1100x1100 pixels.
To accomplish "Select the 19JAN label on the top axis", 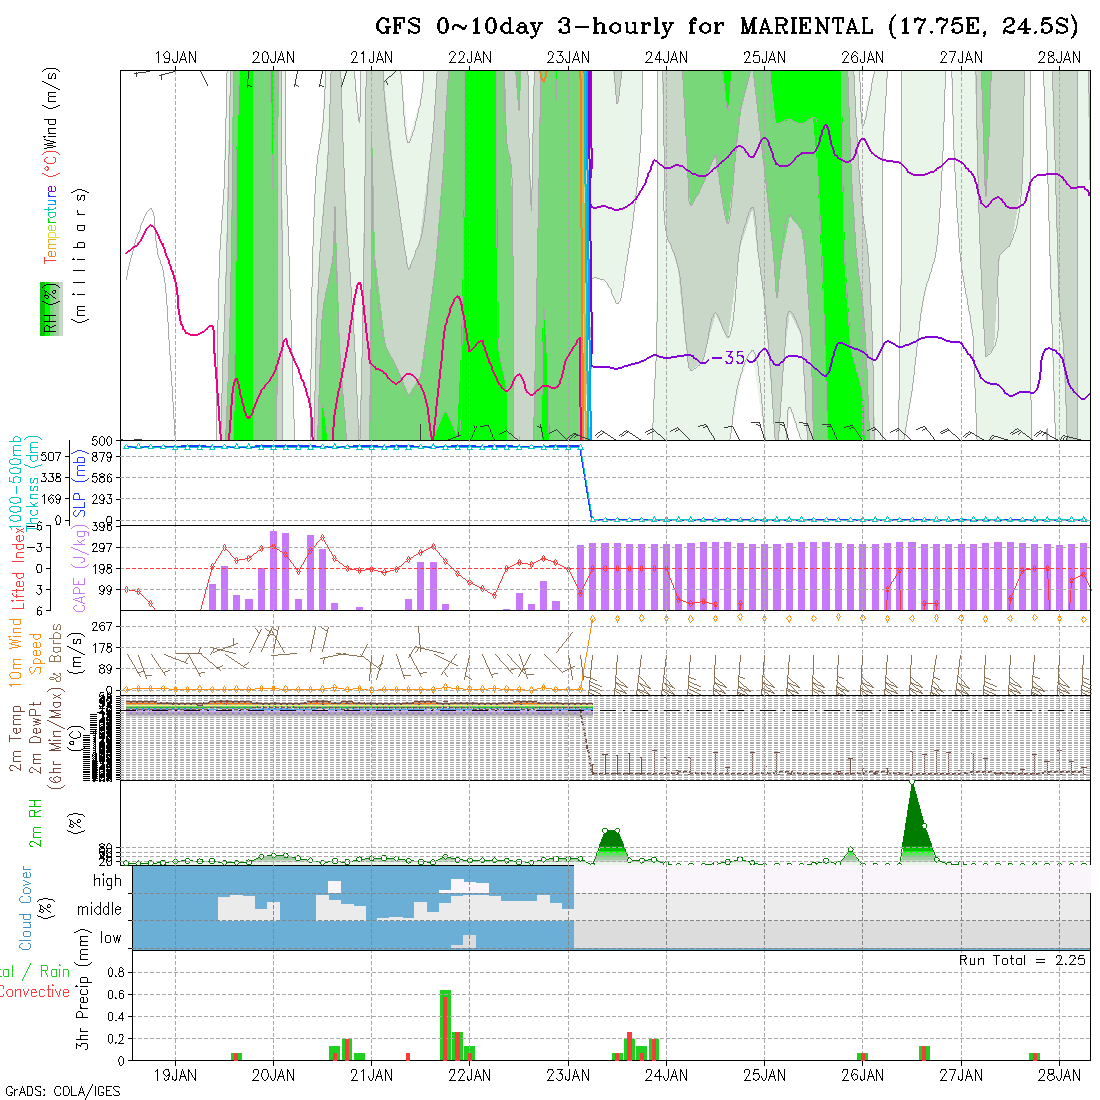I will (x=175, y=58).
